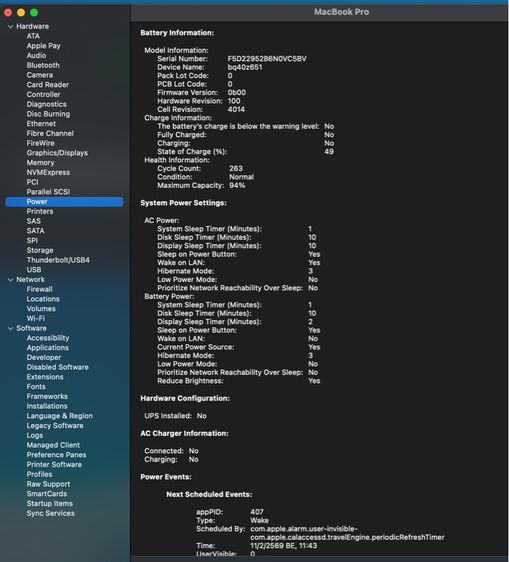Screen dimensions: 509x562
Task: Open Managed Client entry
Action: tap(53, 445)
